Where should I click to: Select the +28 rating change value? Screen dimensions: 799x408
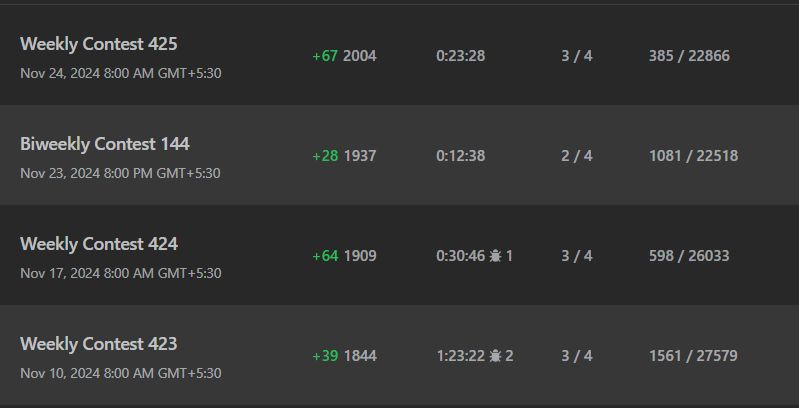(x=325, y=156)
